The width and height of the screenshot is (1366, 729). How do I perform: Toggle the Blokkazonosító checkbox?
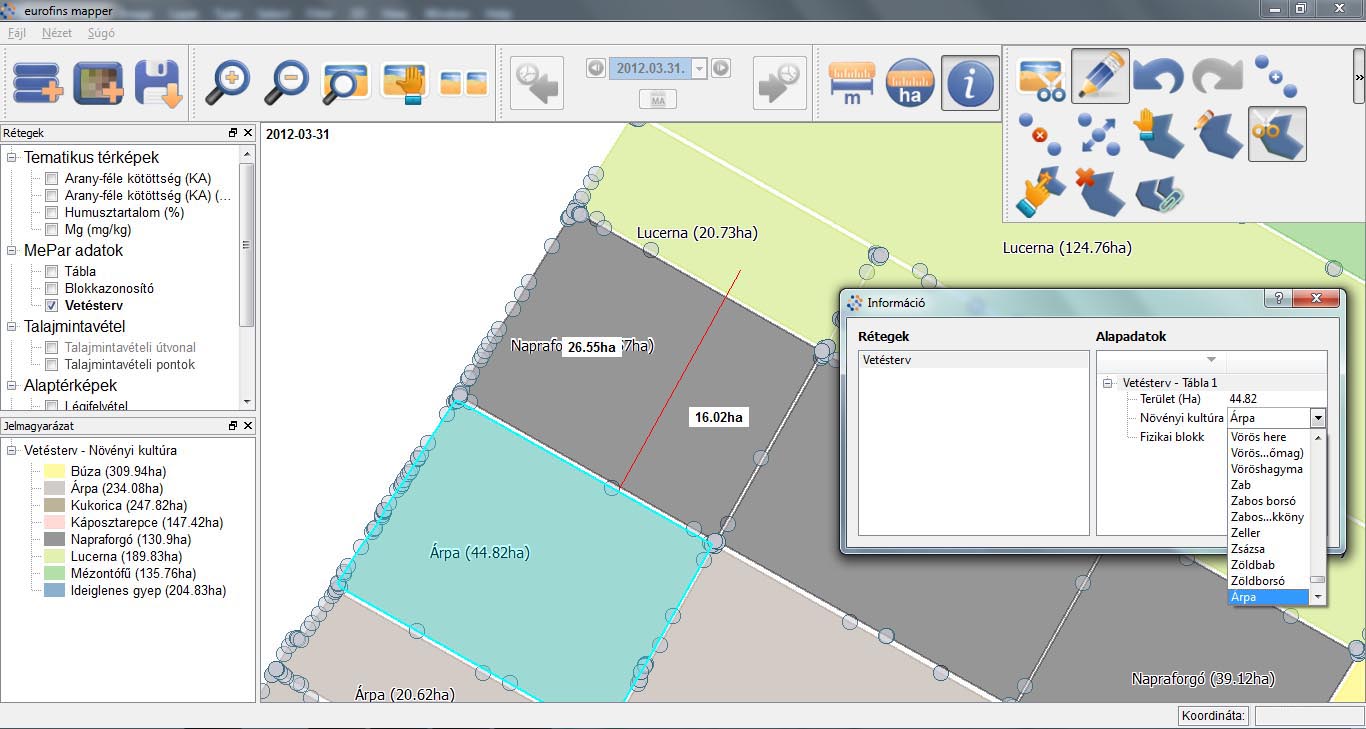(51, 289)
